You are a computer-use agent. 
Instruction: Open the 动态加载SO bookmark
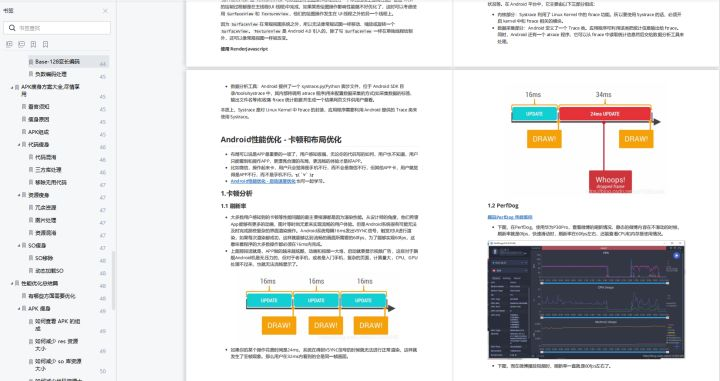[50, 271]
